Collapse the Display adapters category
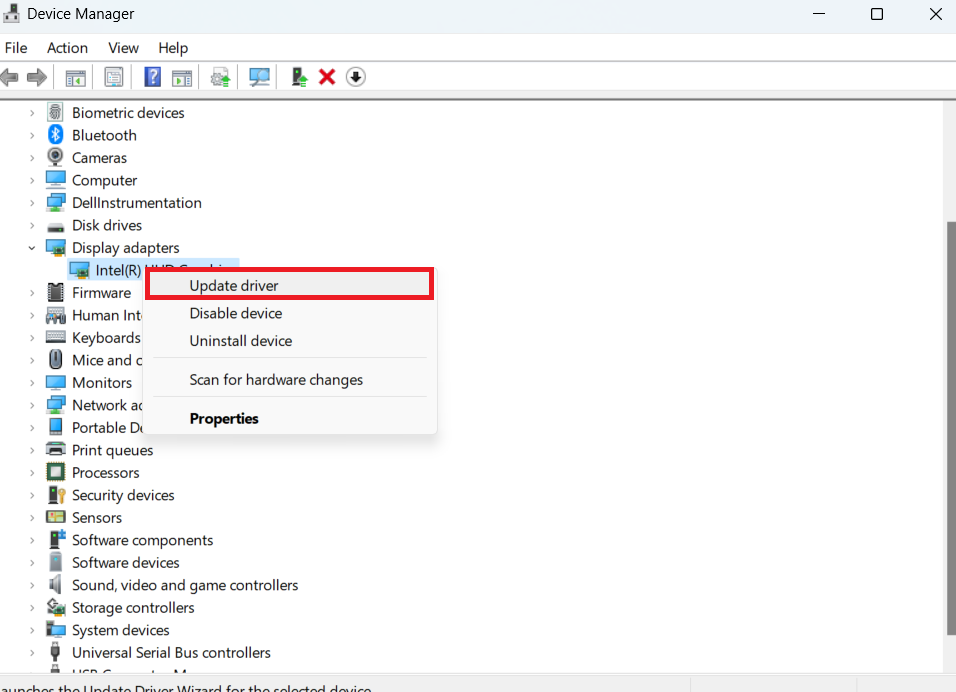 coord(32,248)
